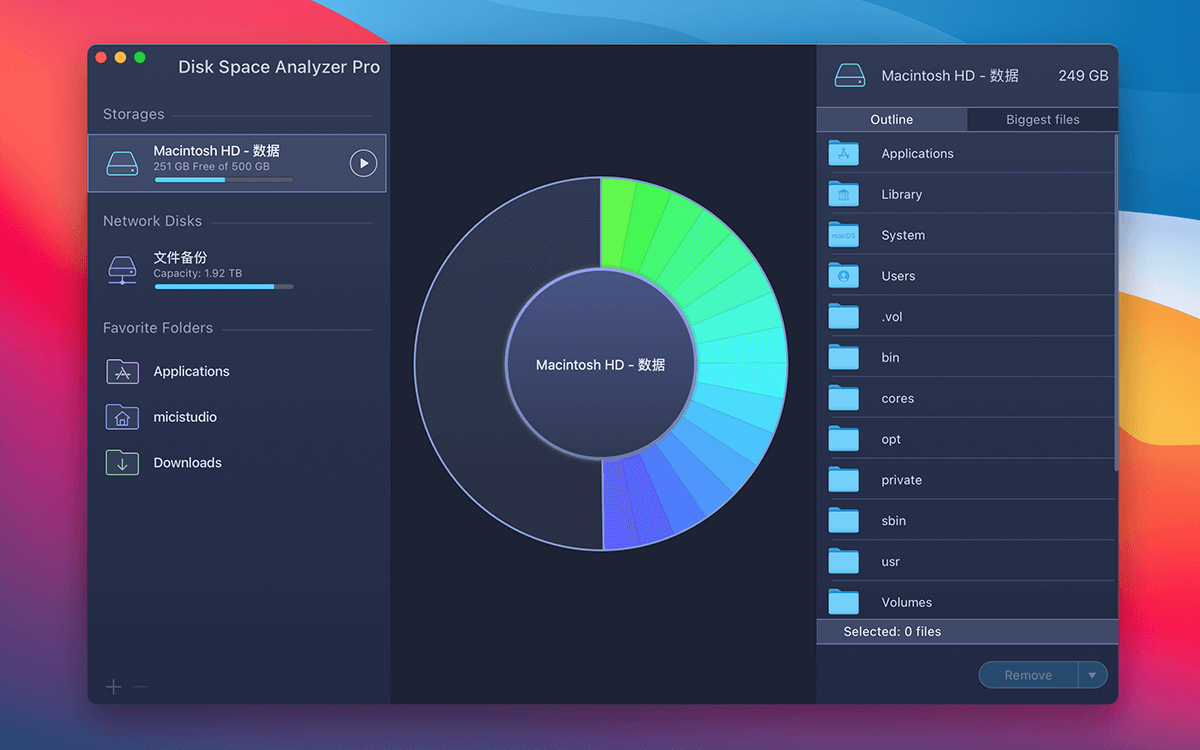The width and height of the screenshot is (1200, 750).
Task: Click the sbin folder icon
Action: pos(844,521)
